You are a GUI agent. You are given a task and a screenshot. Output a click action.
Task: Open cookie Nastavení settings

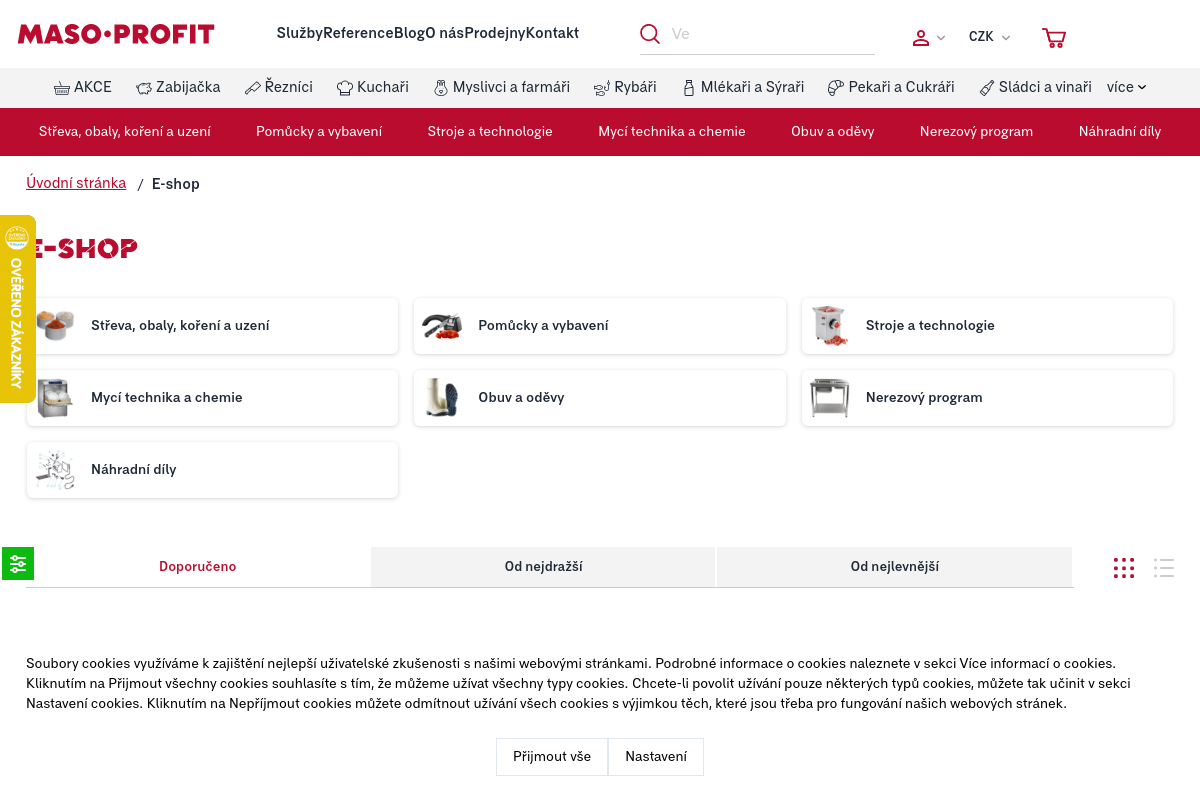(656, 757)
